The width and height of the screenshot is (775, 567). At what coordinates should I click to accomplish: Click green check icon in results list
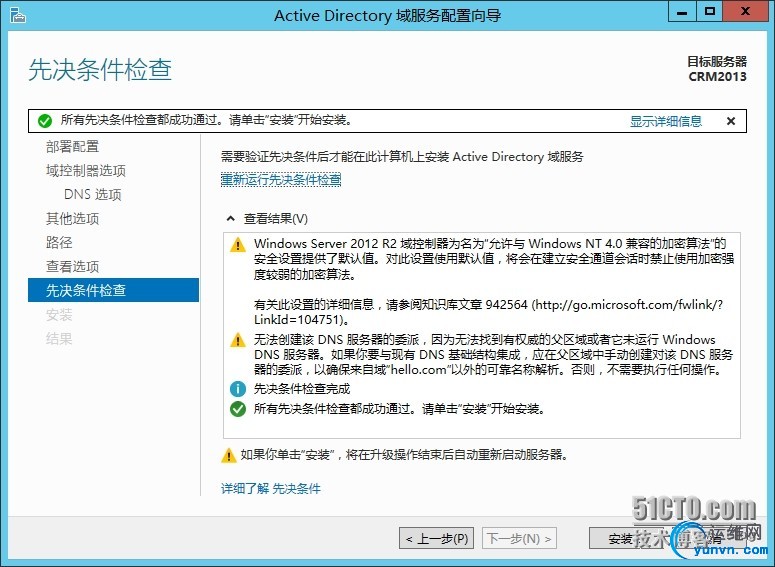click(x=238, y=409)
